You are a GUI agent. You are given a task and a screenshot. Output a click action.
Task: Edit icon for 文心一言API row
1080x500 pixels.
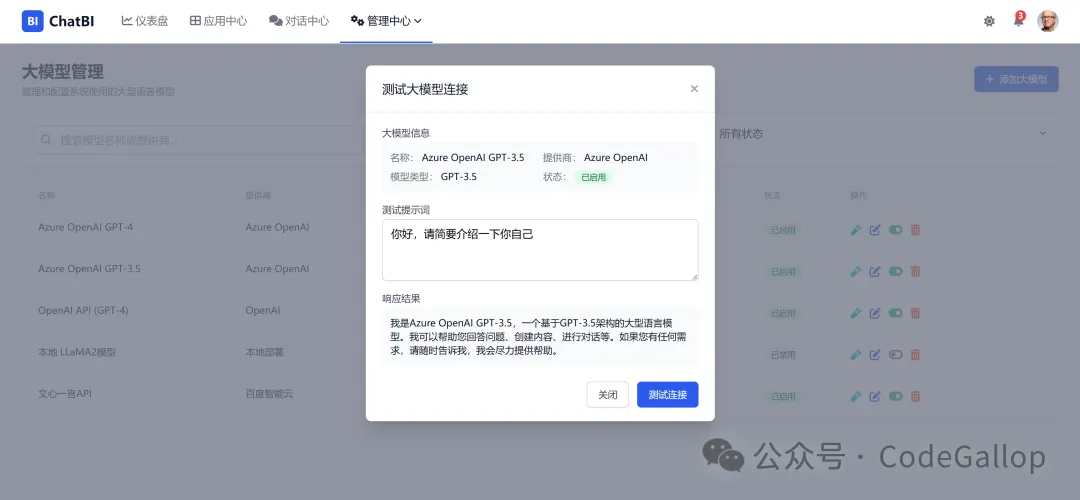point(875,397)
